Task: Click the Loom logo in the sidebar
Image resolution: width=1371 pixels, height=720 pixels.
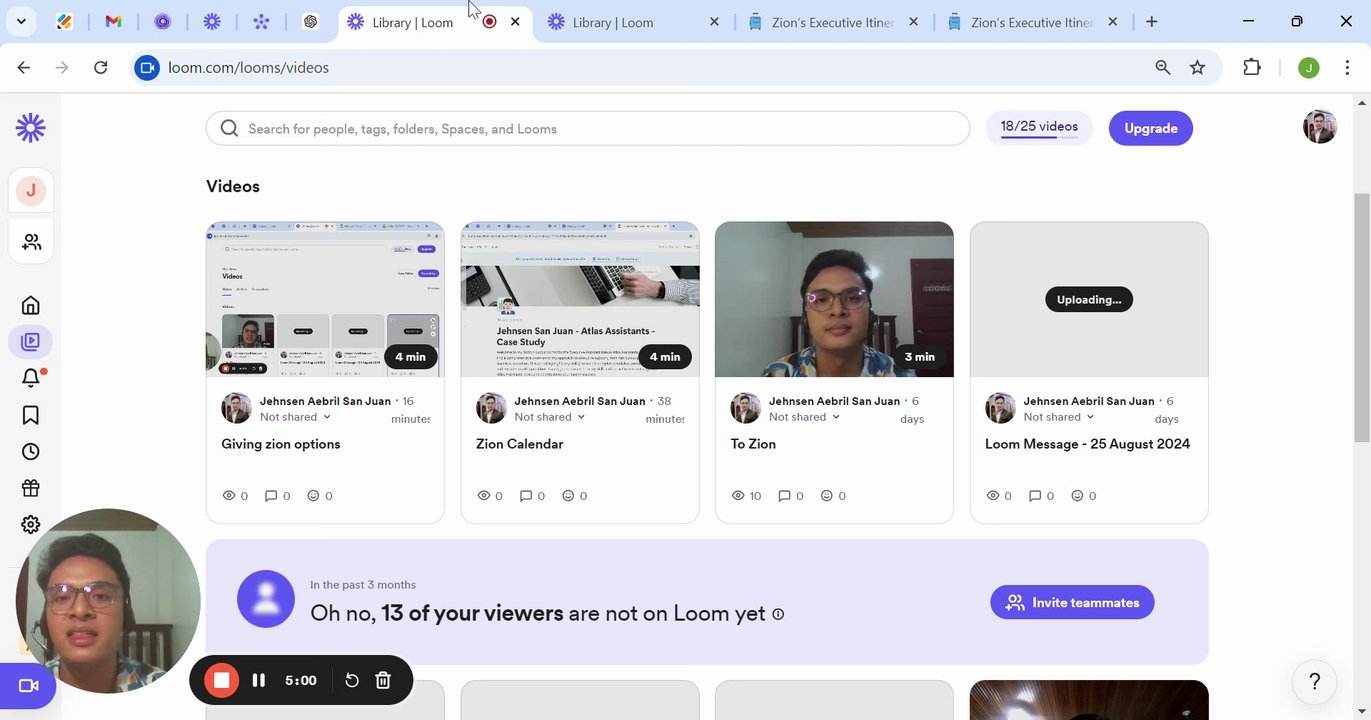Action: (x=31, y=128)
